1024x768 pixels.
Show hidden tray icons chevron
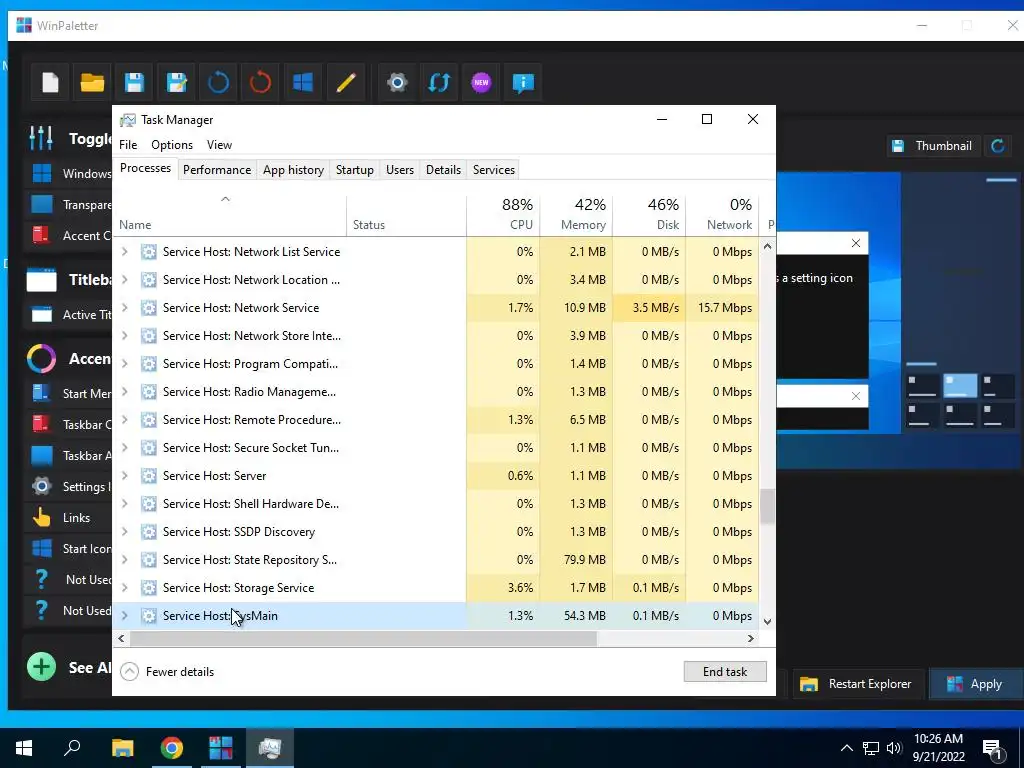point(846,748)
